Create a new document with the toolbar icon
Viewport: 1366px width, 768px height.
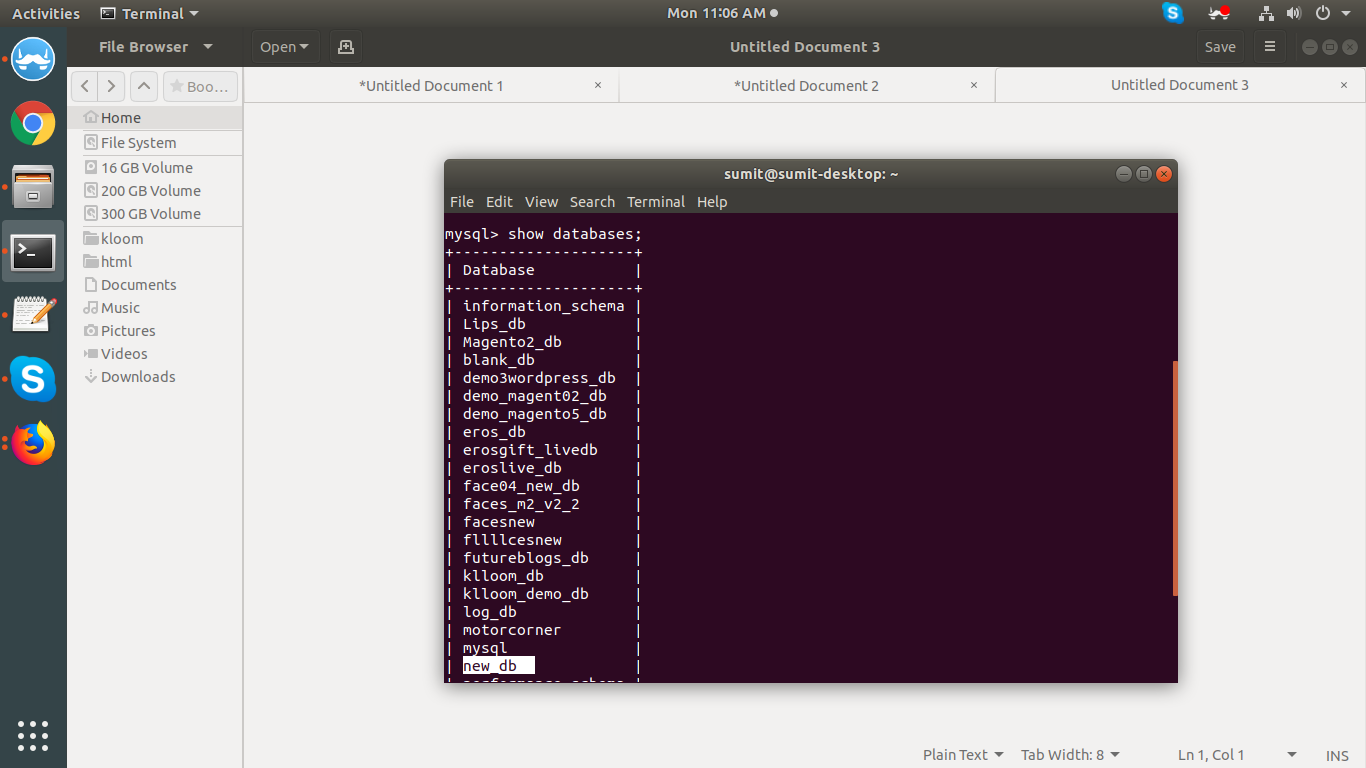point(346,46)
